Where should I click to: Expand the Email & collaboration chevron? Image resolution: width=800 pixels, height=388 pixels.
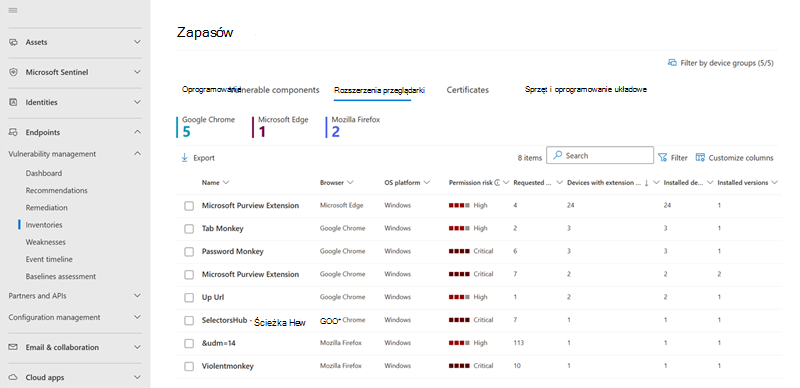coord(137,347)
